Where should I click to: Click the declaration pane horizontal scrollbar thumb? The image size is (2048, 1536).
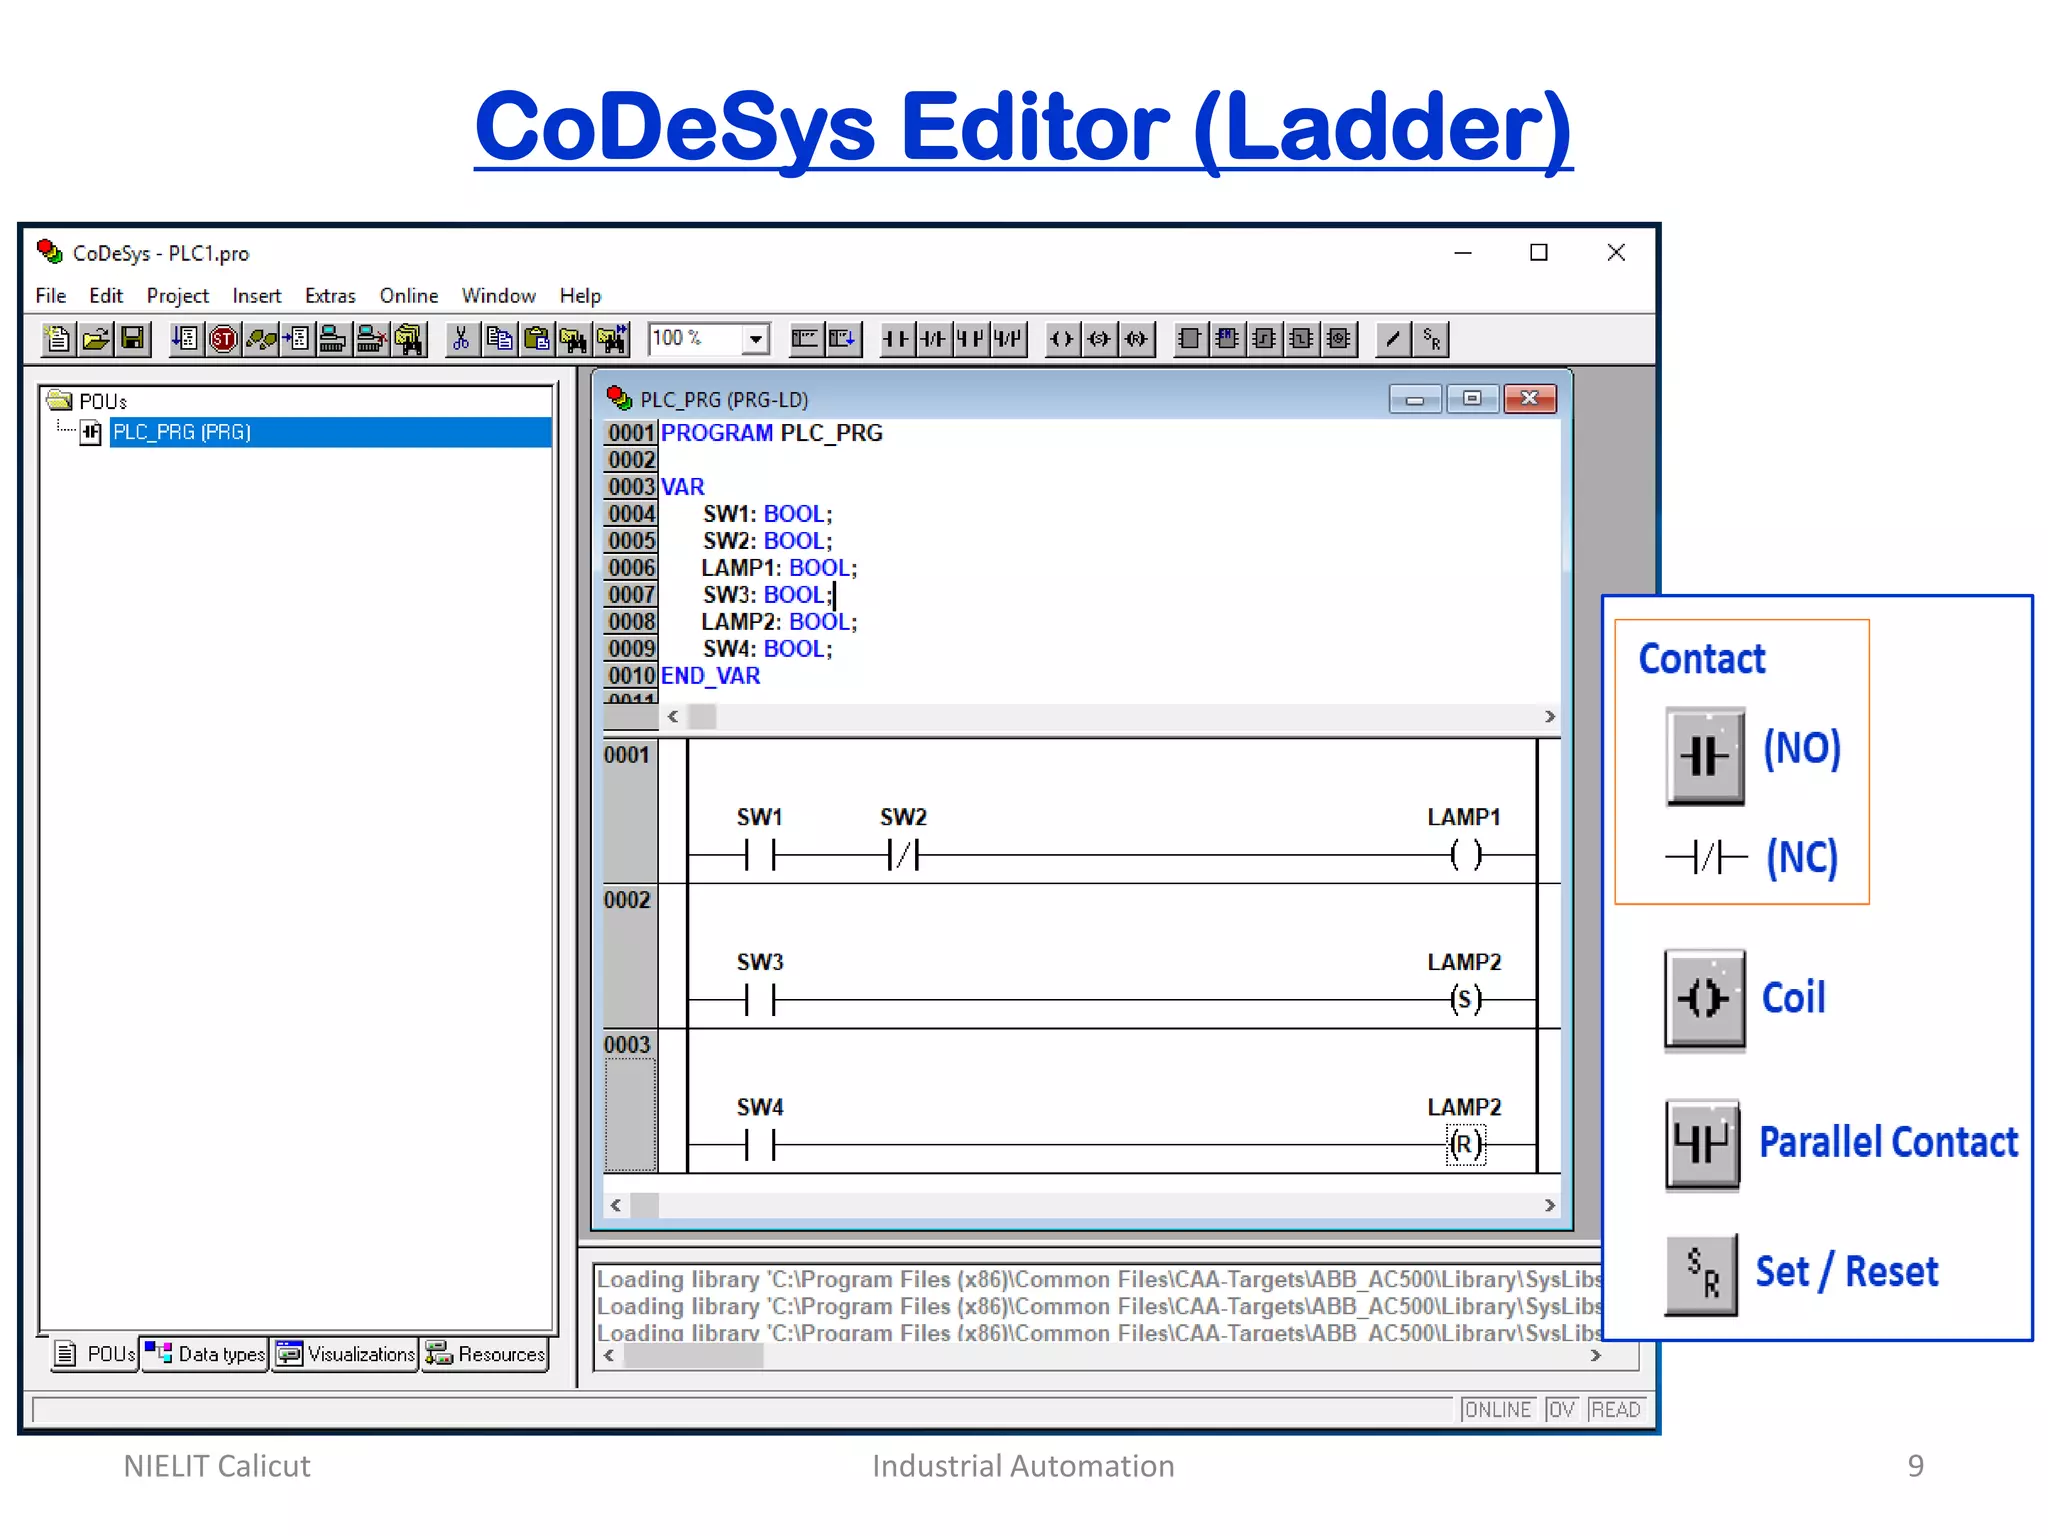tap(703, 716)
